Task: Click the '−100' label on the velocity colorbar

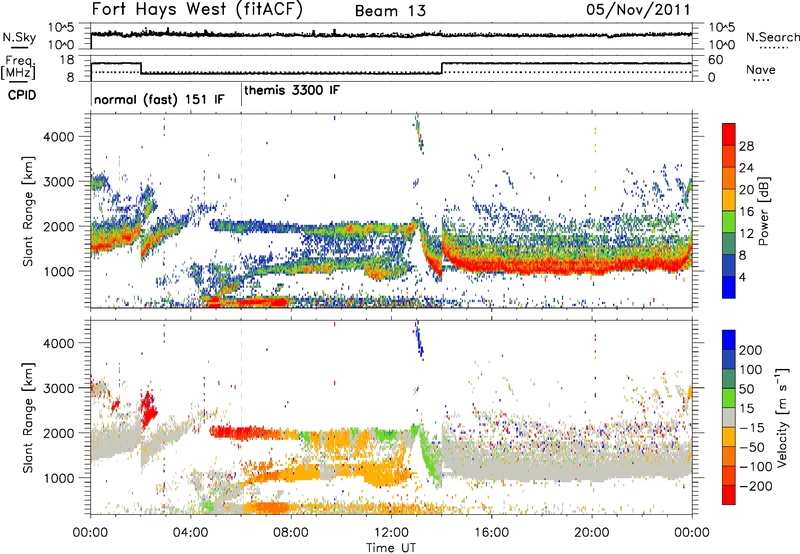Action: click(756, 467)
